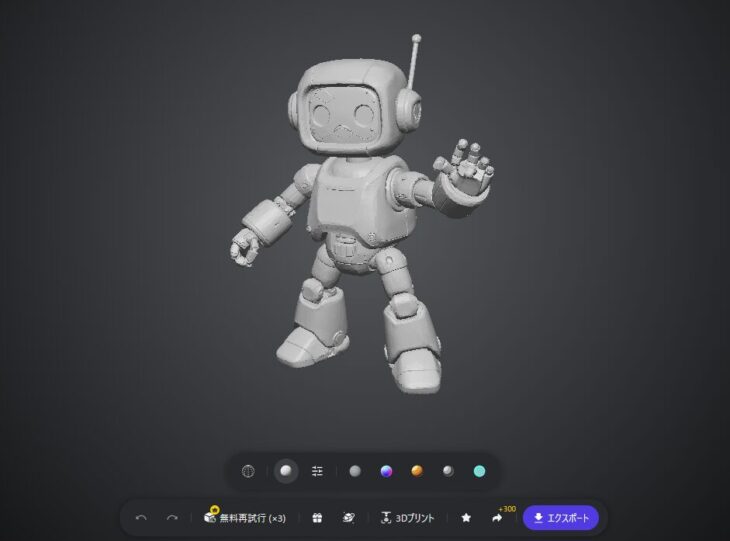Undo the last action
Screen dimensions: 730x541
[x=141, y=518]
